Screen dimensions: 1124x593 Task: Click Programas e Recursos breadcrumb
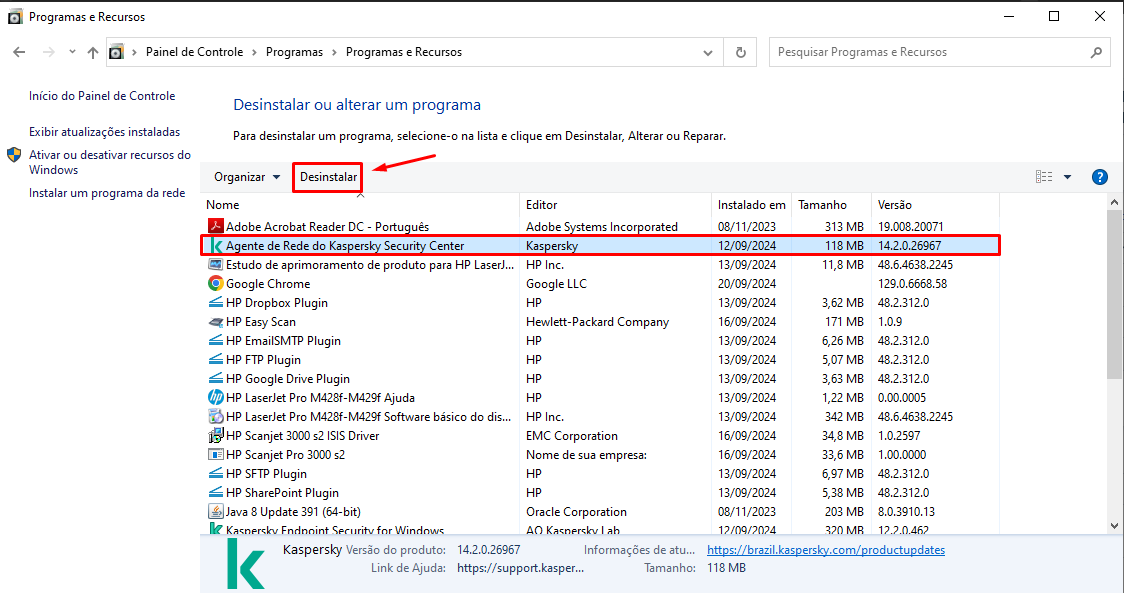[404, 52]
